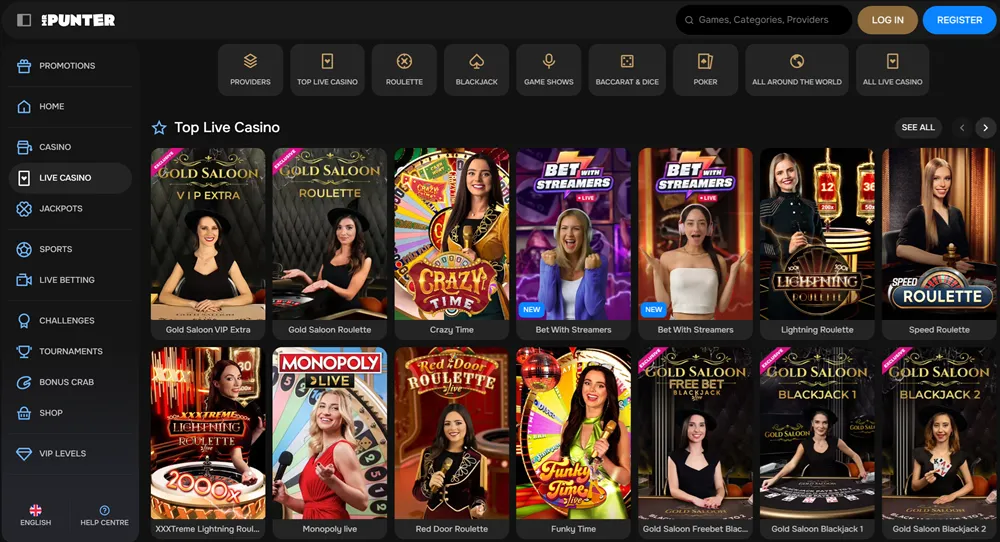Open the Game Shows category
The image size is (1000, 542).
548,70
